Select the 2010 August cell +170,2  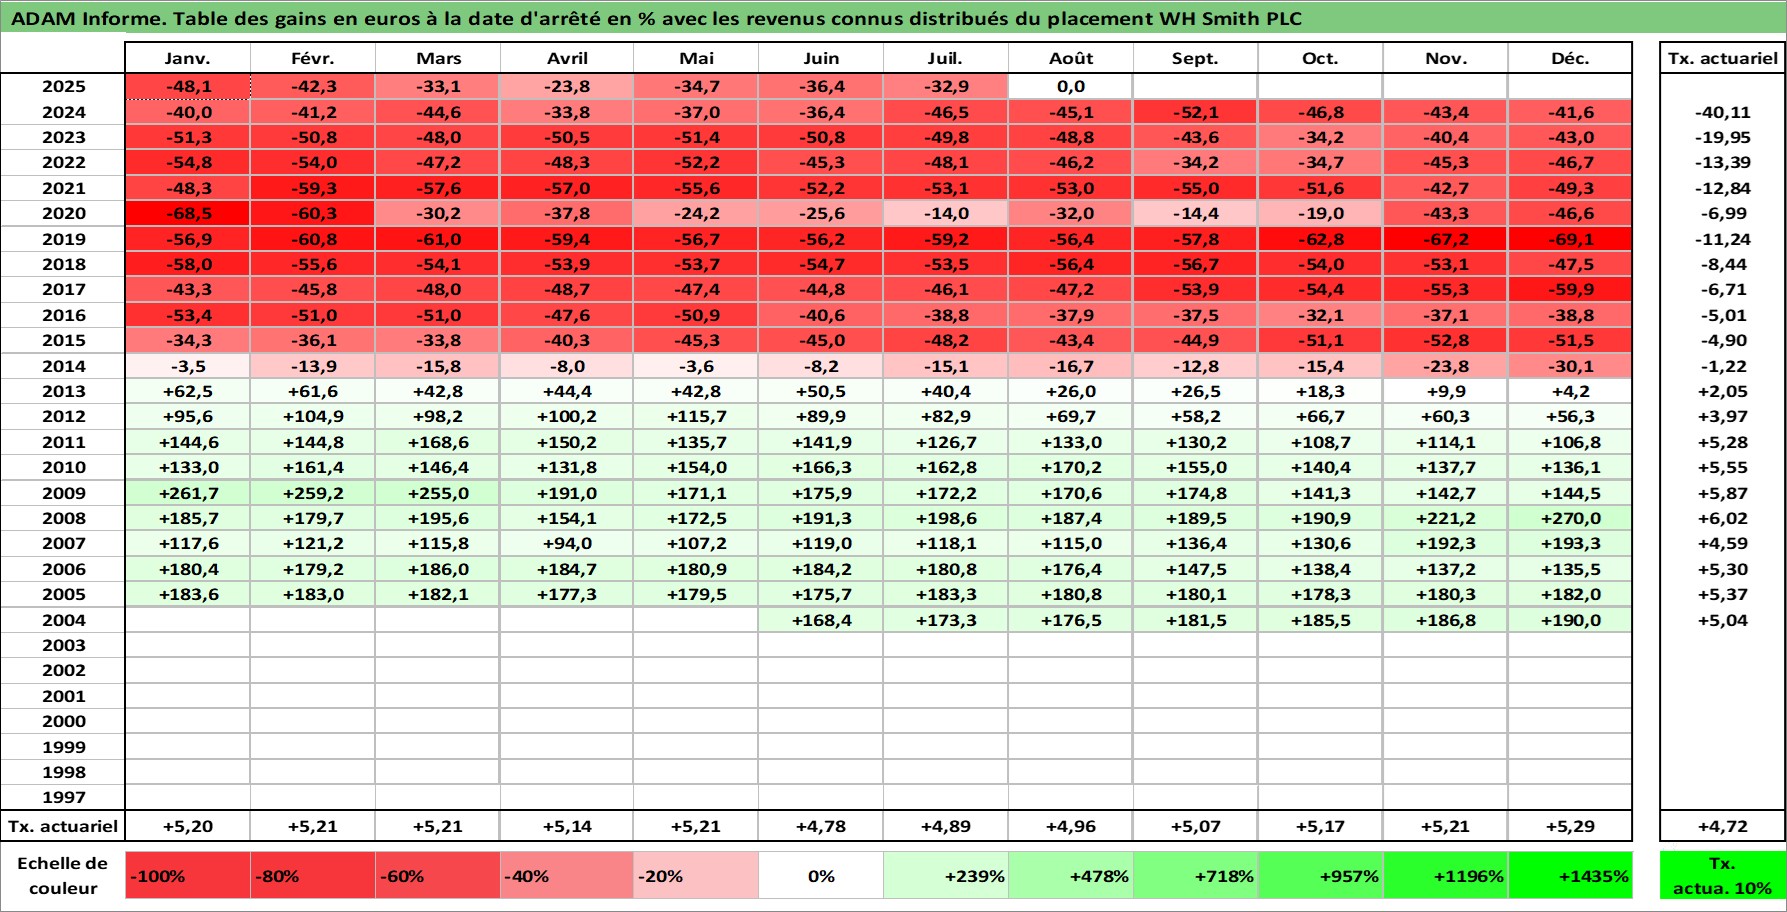[1070, 468]
